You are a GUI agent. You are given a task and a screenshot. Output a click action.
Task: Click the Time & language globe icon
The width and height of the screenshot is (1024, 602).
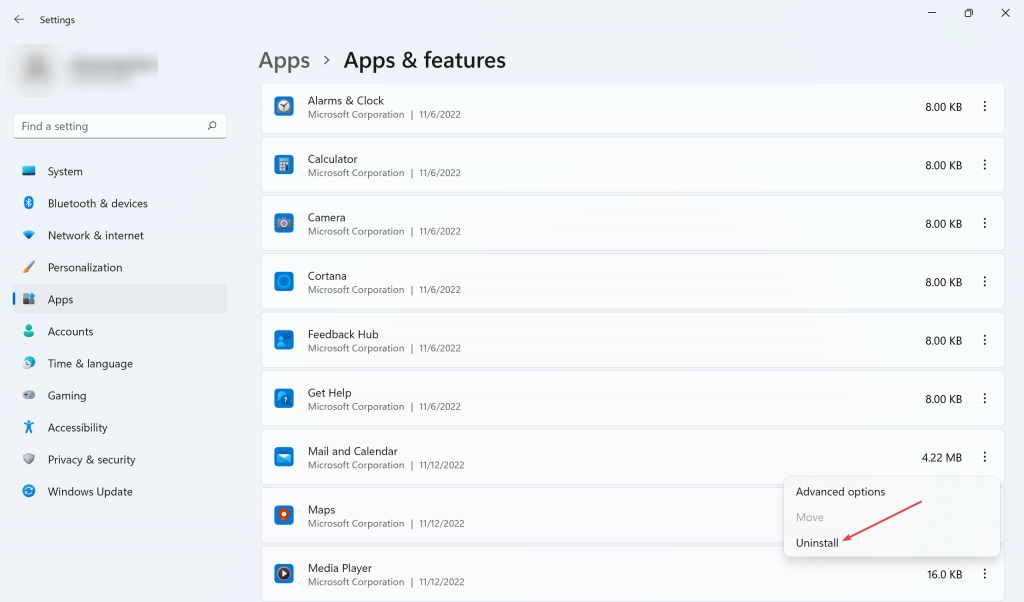point(29,363)
